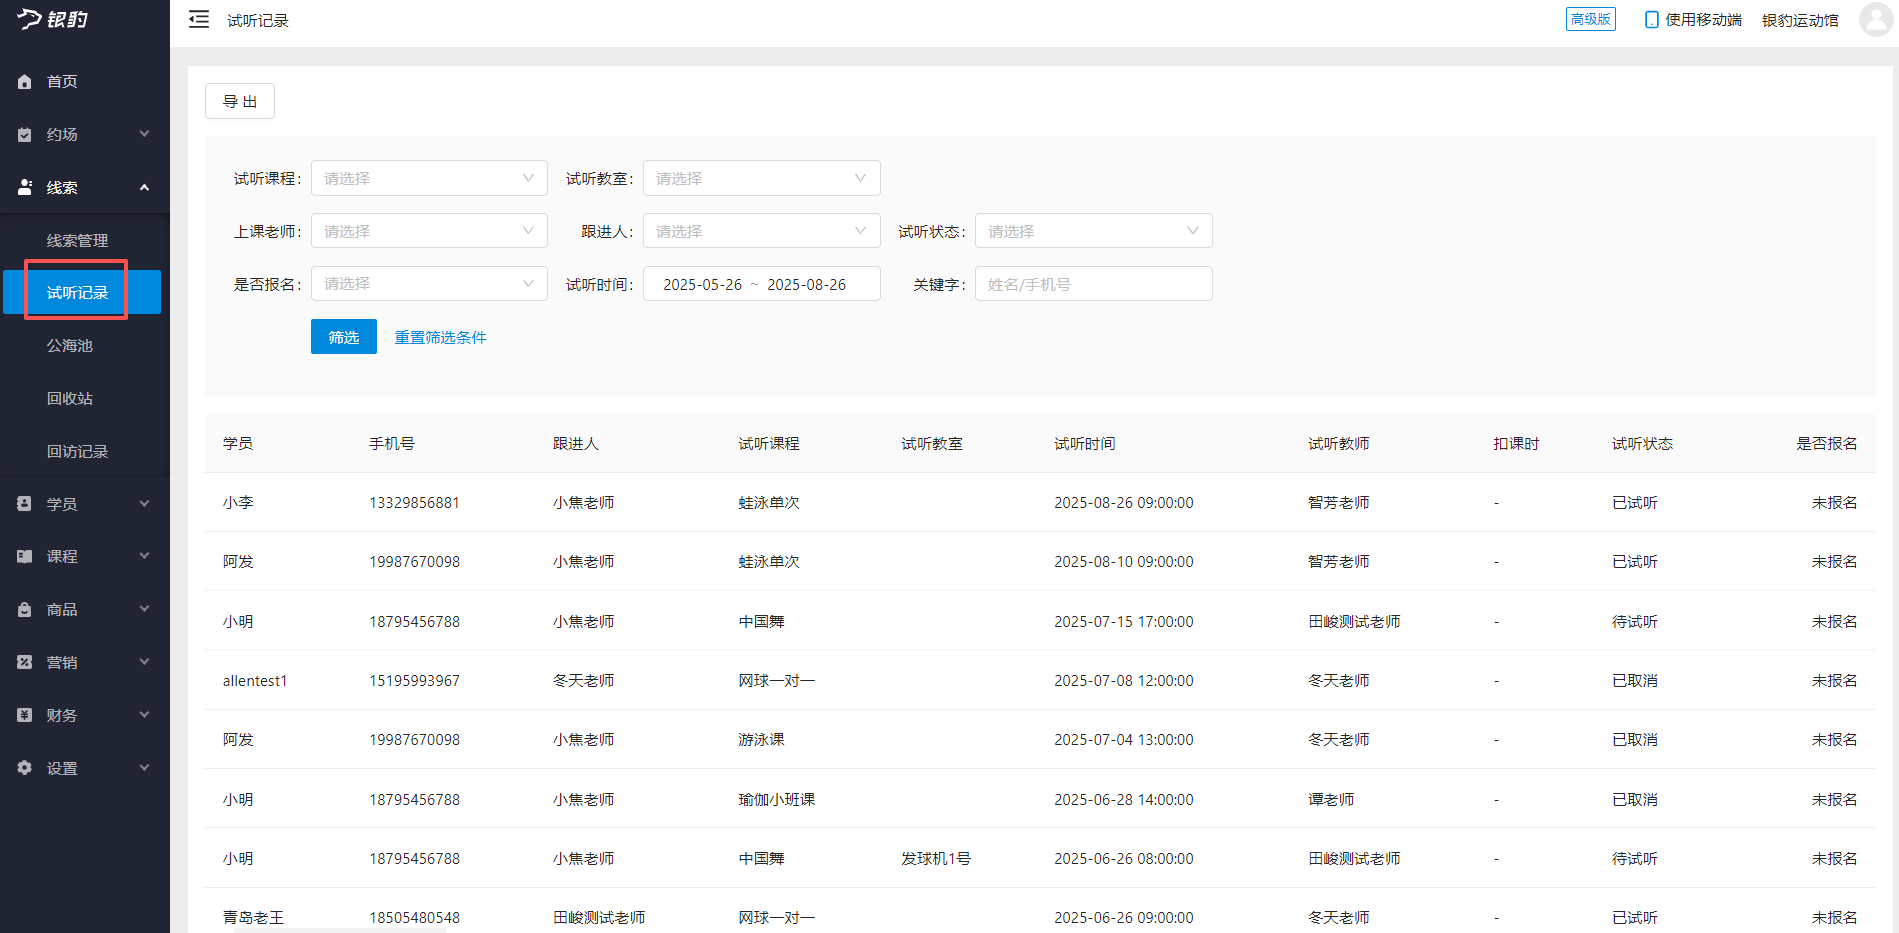Open the 学员 students section icon
Screen dimensions: 1899x933
26,503
